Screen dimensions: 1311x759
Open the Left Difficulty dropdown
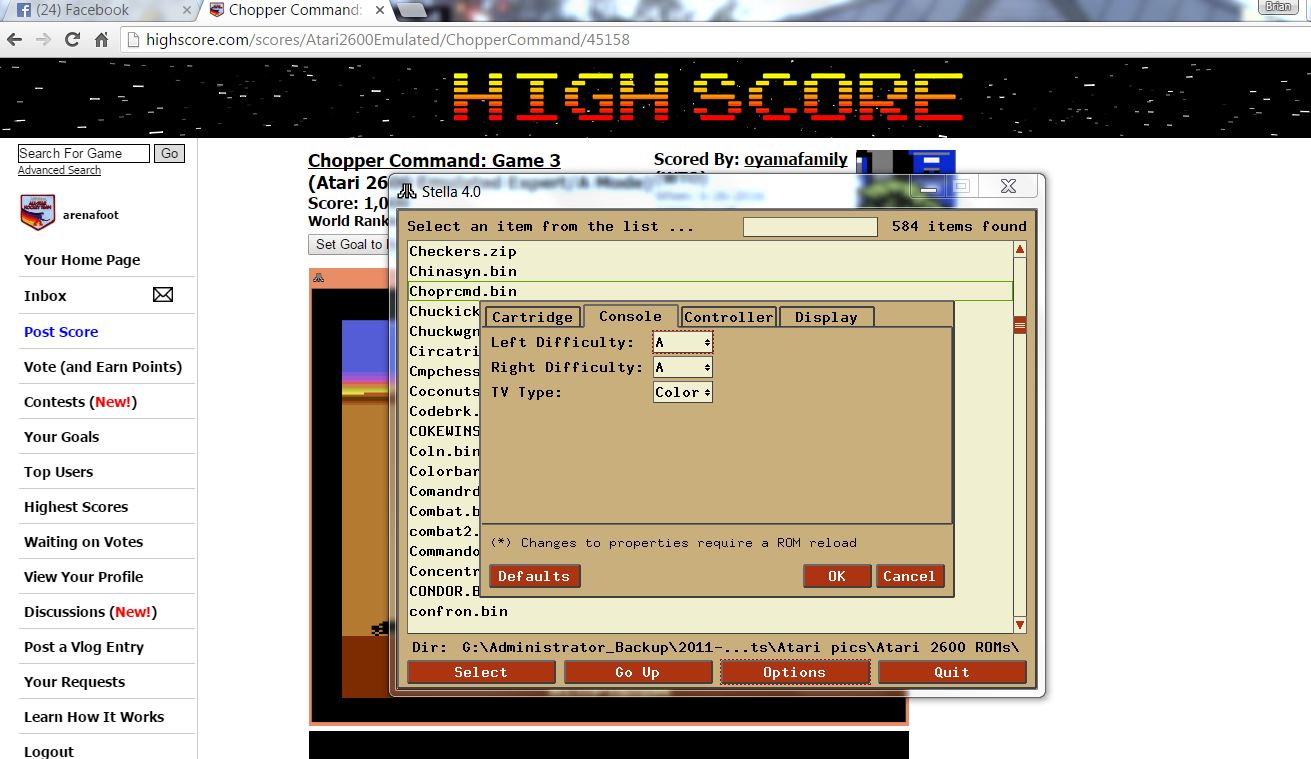[683, 342]
